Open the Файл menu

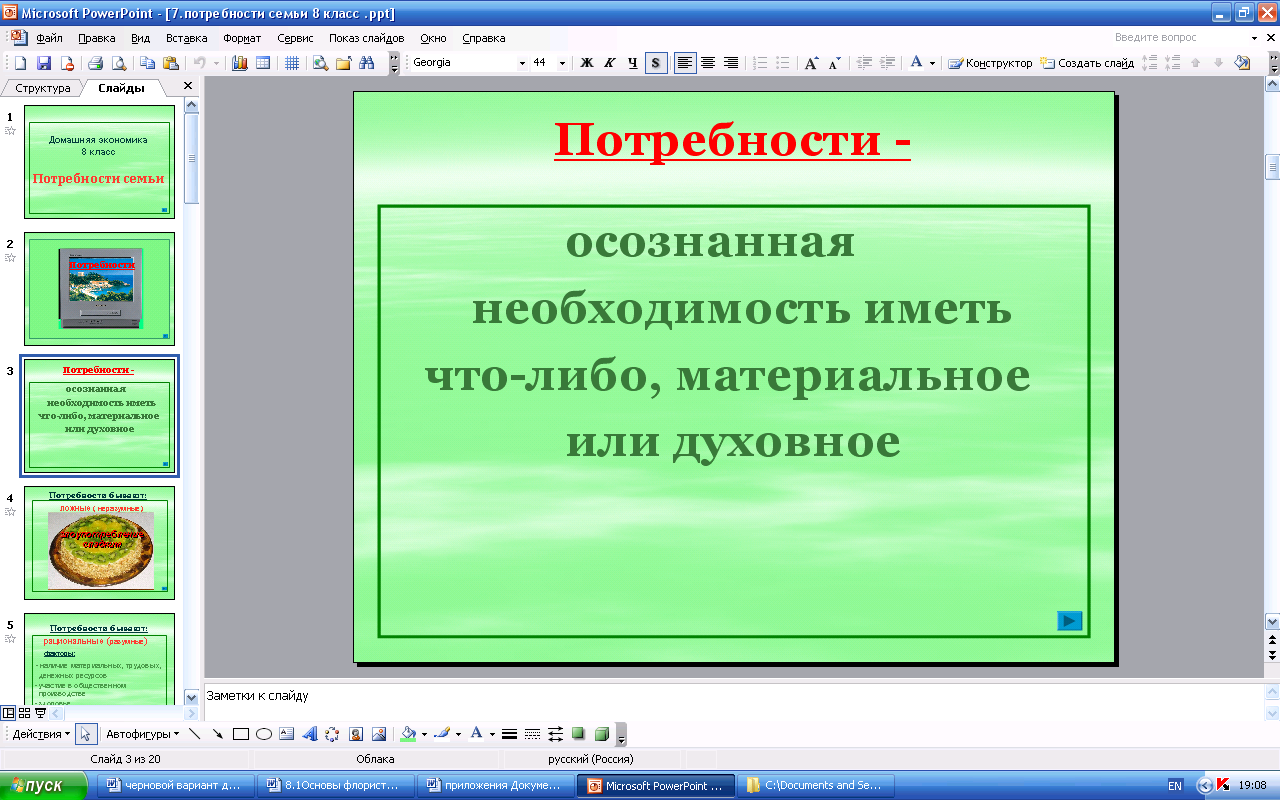(49, 38)
